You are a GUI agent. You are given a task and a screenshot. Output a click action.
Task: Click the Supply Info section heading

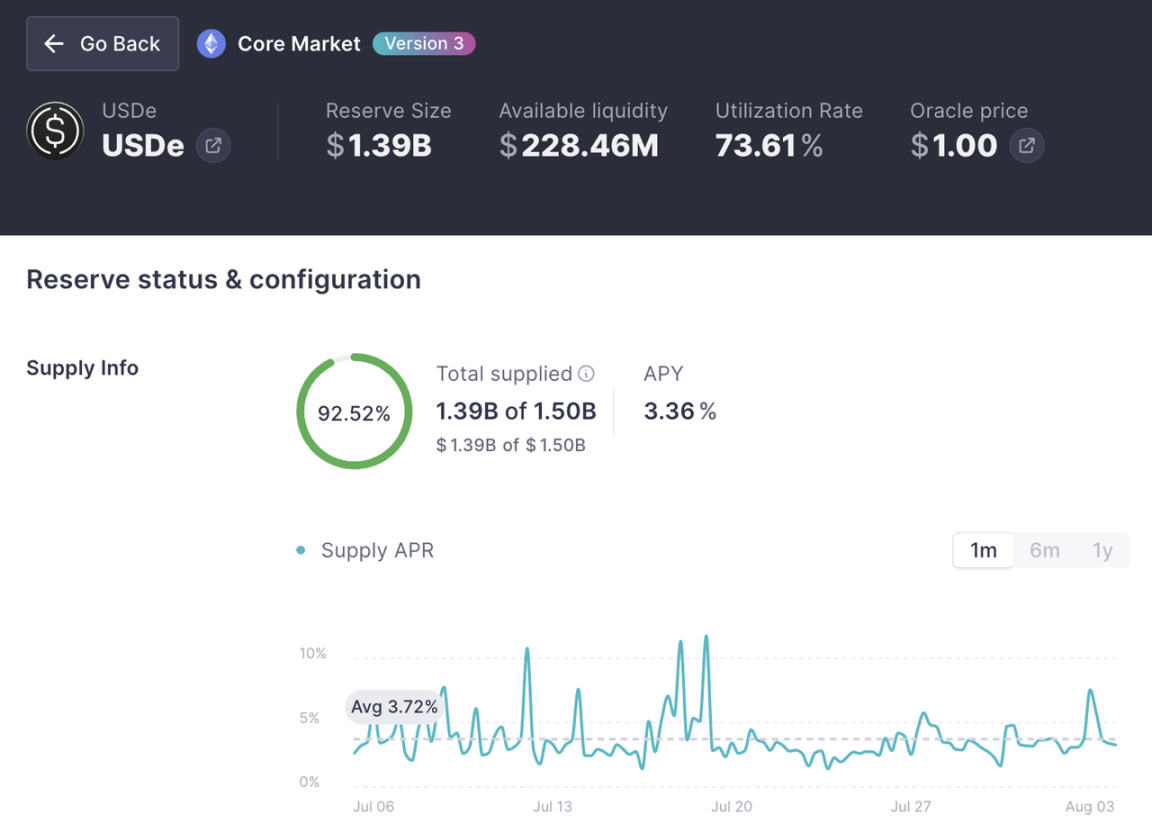[82, 368]
